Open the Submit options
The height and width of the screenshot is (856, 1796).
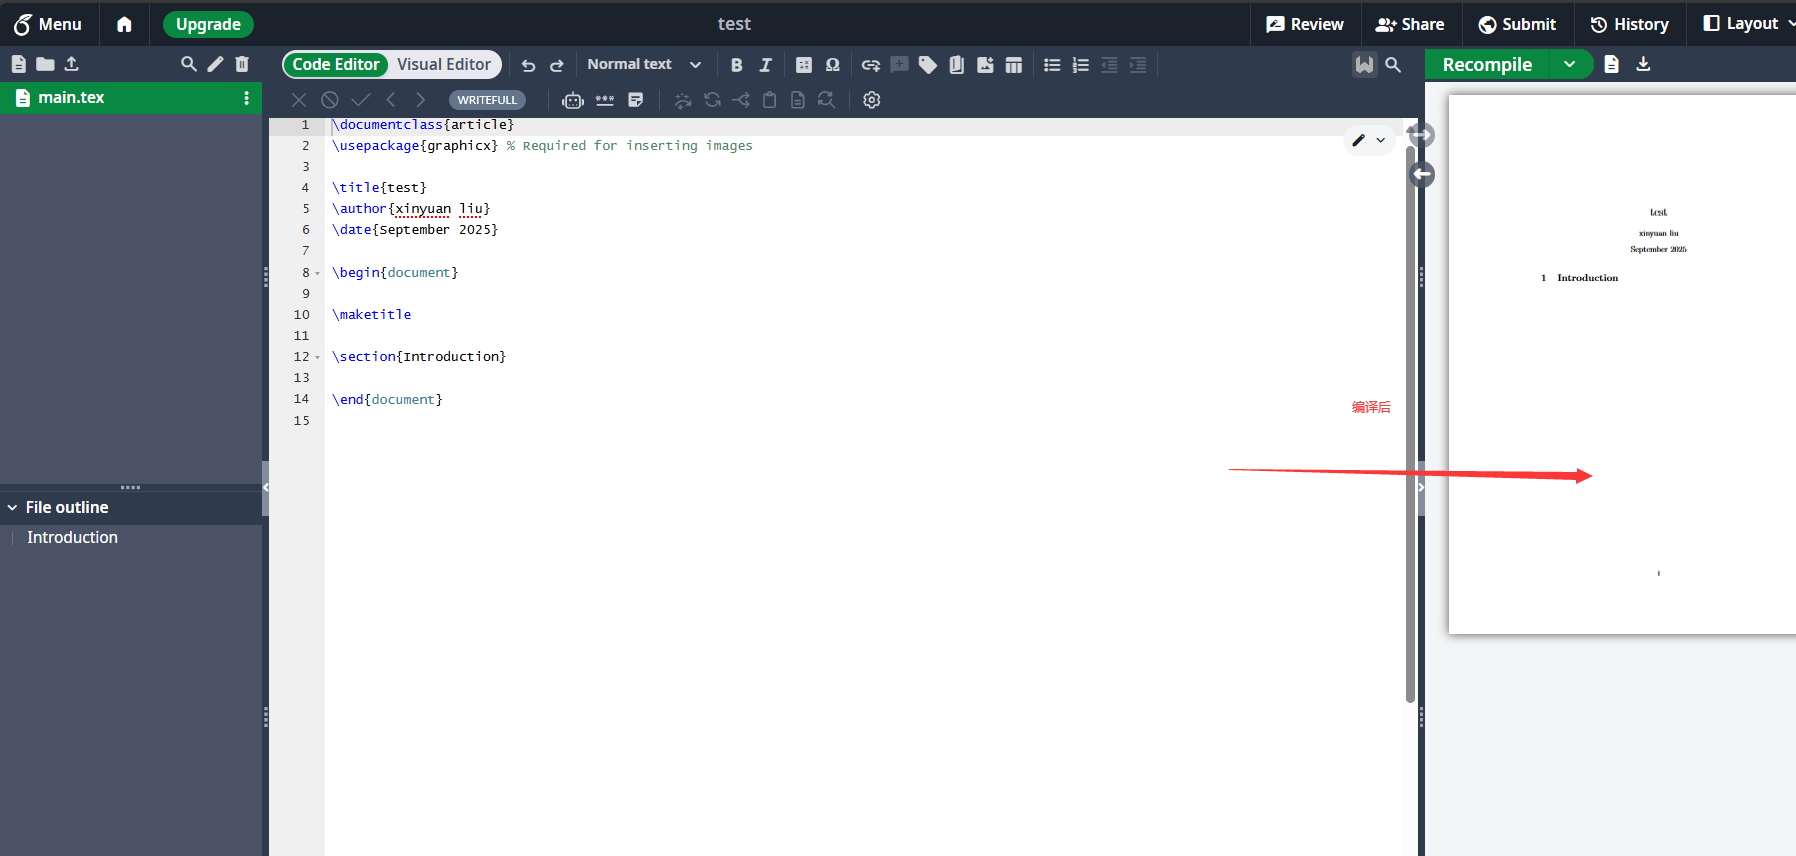pos(1517,24)
